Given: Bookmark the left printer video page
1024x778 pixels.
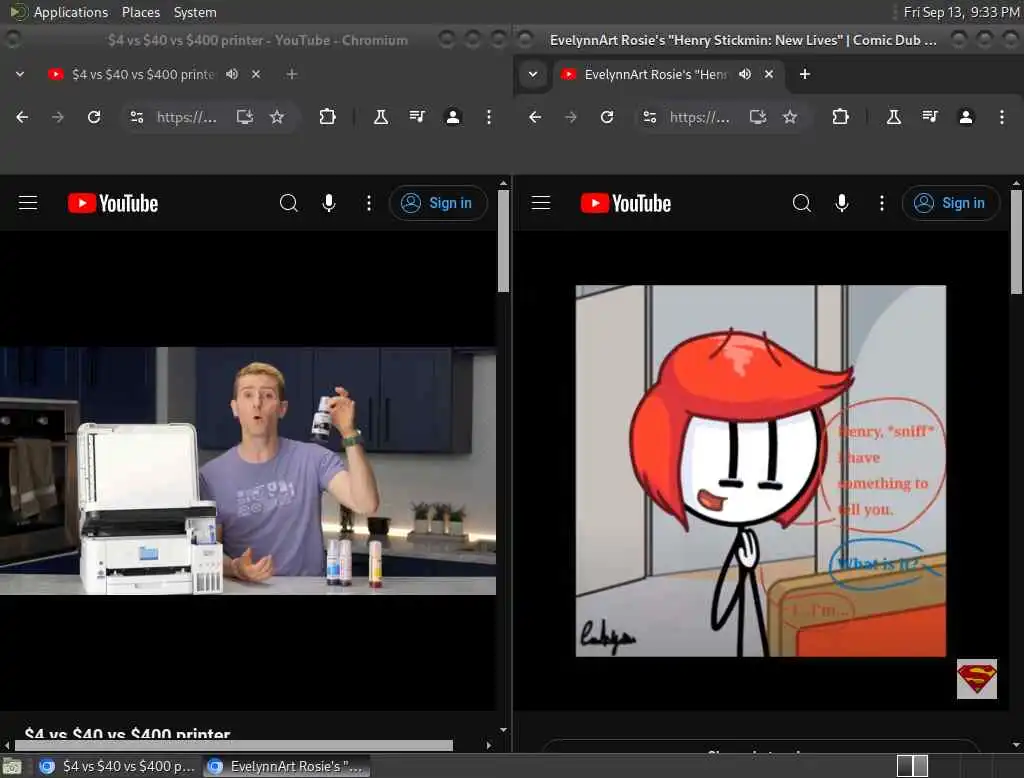Looking at the screenshot, I should click(x=277, y=117).
